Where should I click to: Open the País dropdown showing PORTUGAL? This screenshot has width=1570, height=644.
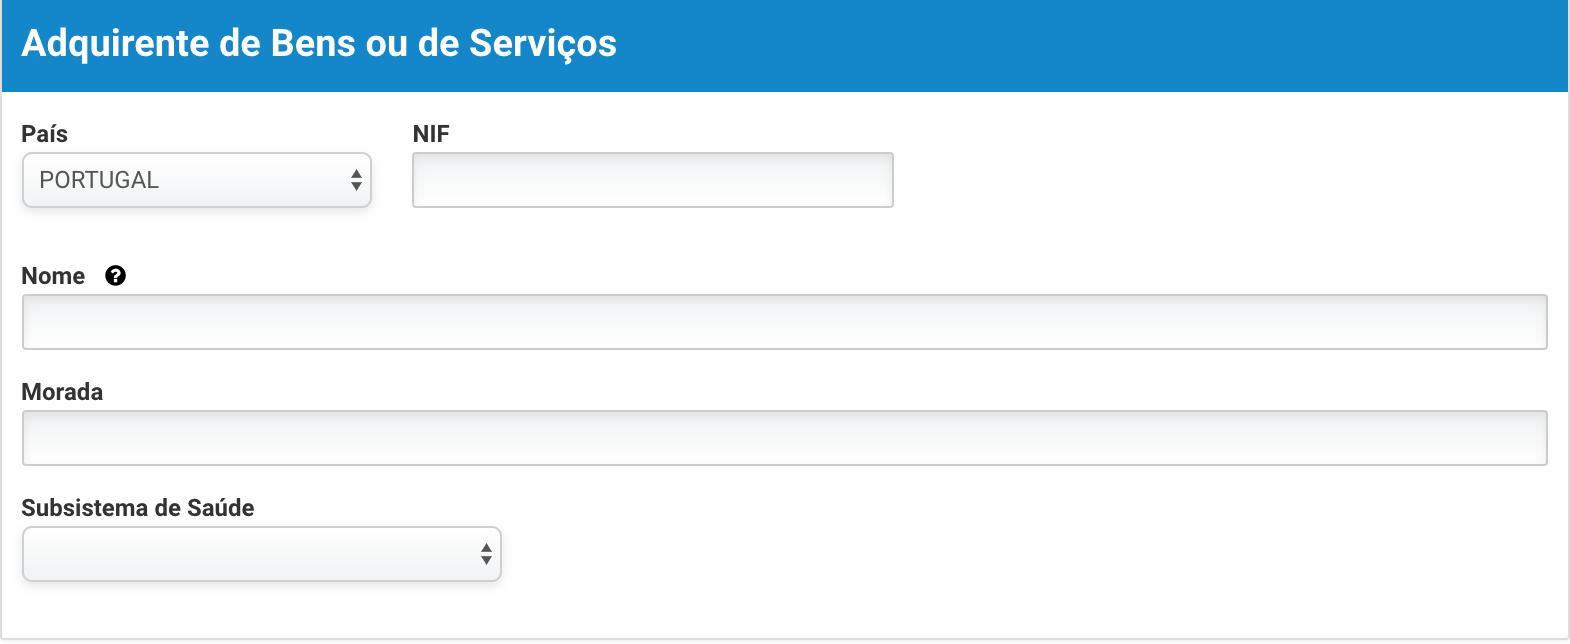(196, 180)
